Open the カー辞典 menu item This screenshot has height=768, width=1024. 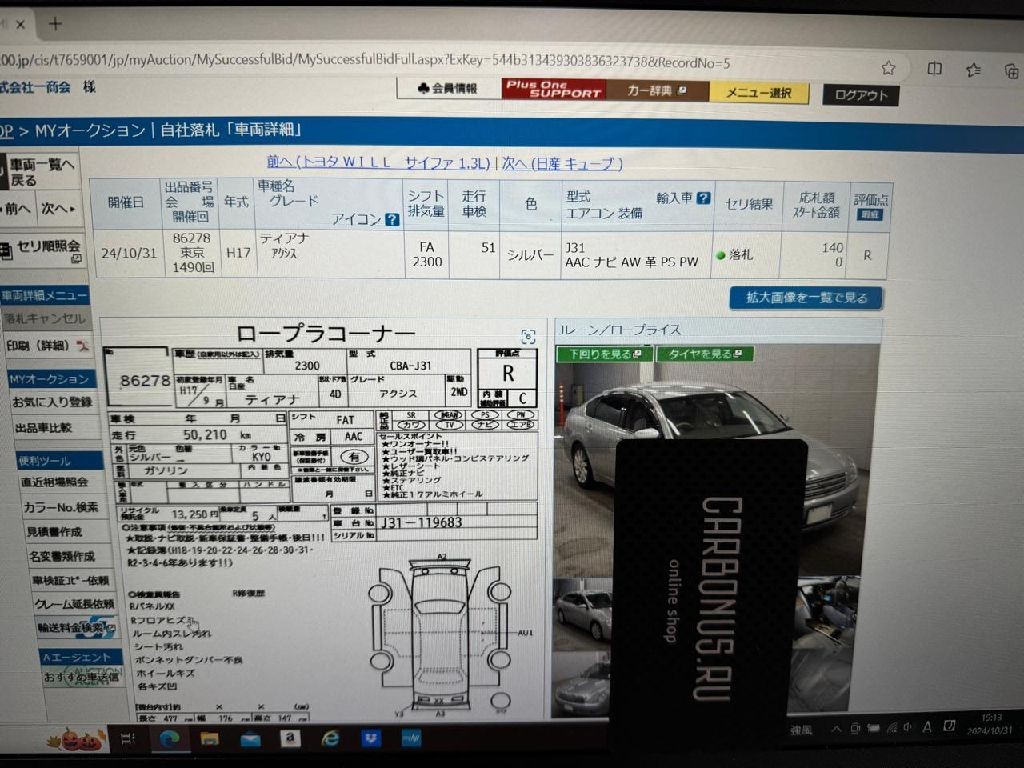click(657, 91)
